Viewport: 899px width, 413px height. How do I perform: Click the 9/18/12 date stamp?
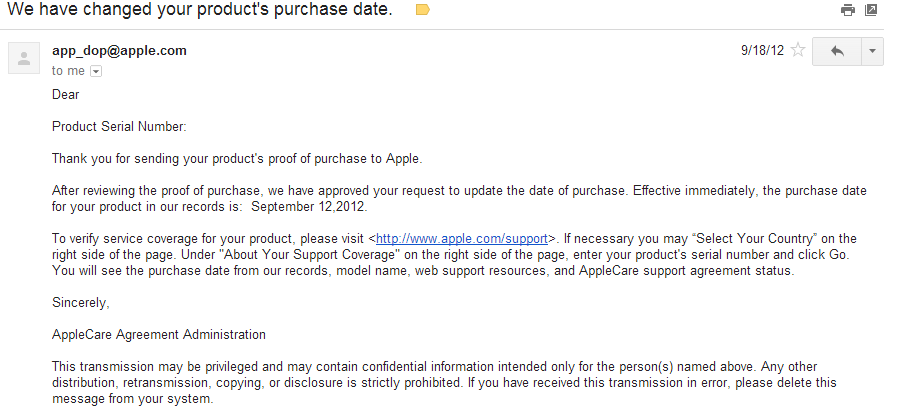point(762,51)
